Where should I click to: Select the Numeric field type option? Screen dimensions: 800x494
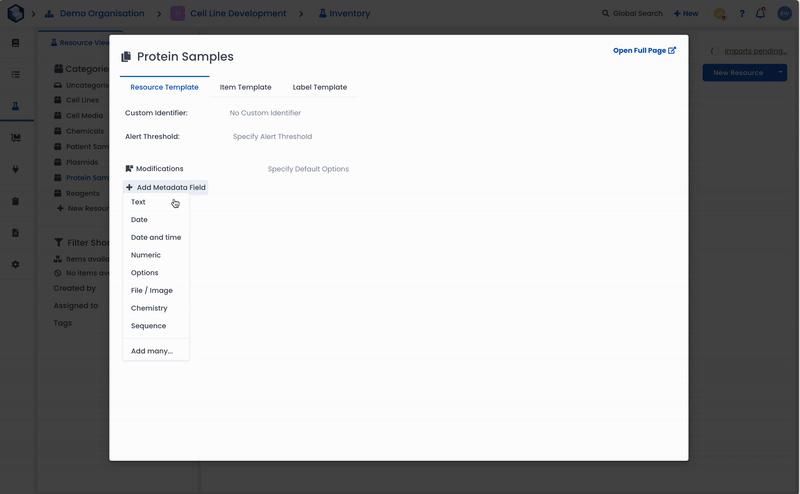pos(146,255)
